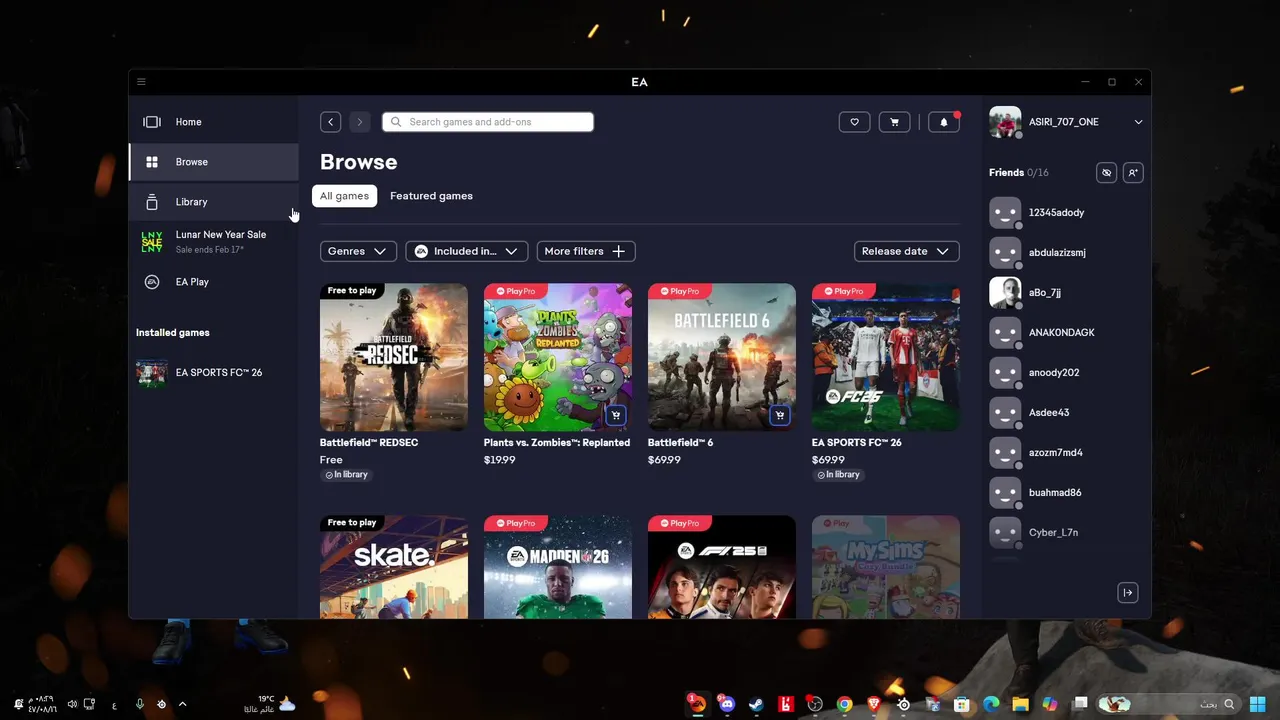Focus the search games and add-ons field
The height and width of the screenshot is (720, 1280).
pyautogui.click(x=488, y=122)
